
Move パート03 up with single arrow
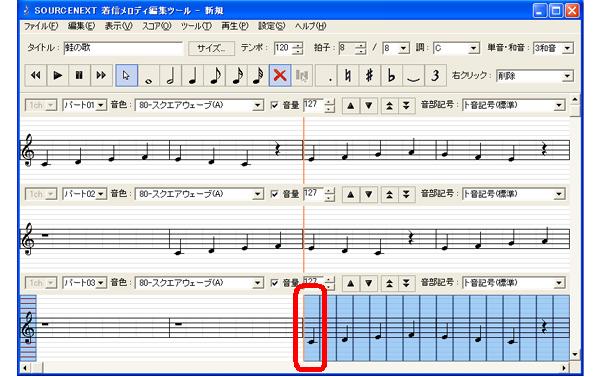pos(351,283)
